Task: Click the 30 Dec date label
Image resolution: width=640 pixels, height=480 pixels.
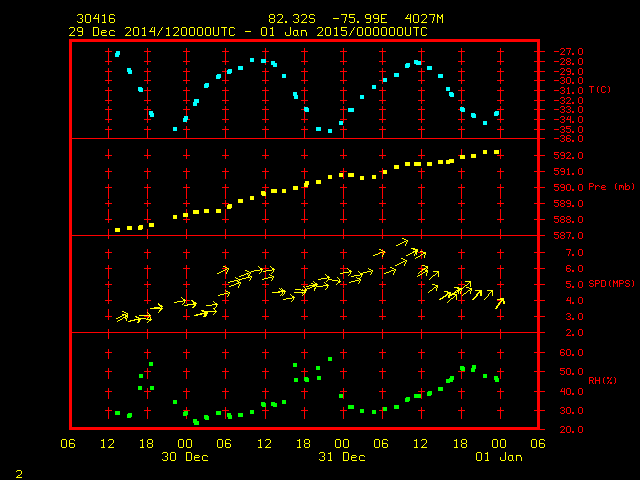Action: click(185, 457)
